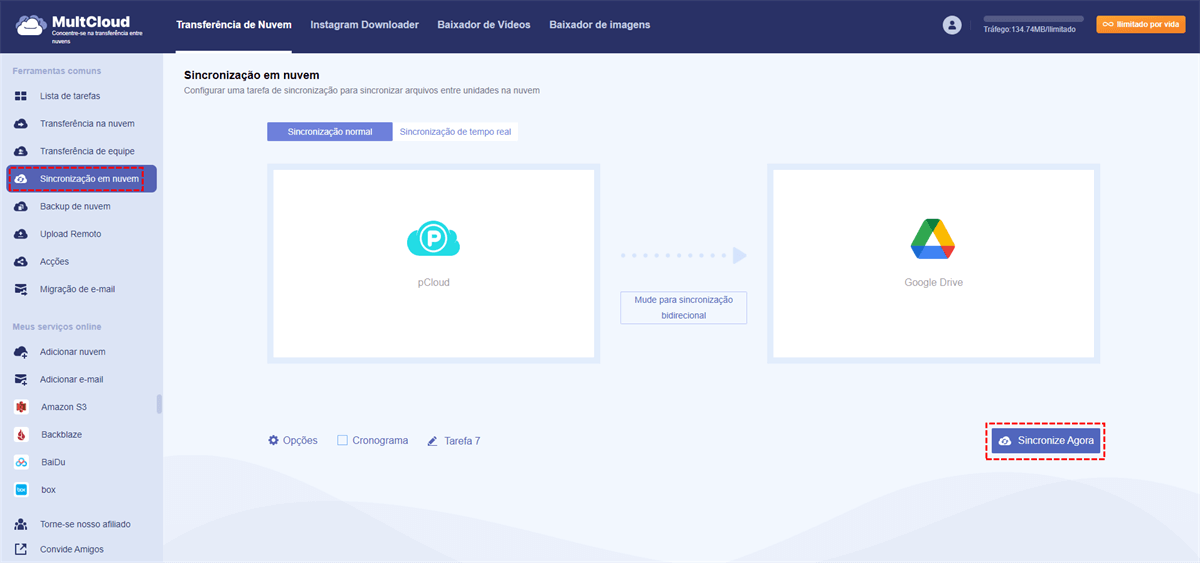1200x563 pixels.
Task: Click the Meus serviços online section label
Action: 57,327
